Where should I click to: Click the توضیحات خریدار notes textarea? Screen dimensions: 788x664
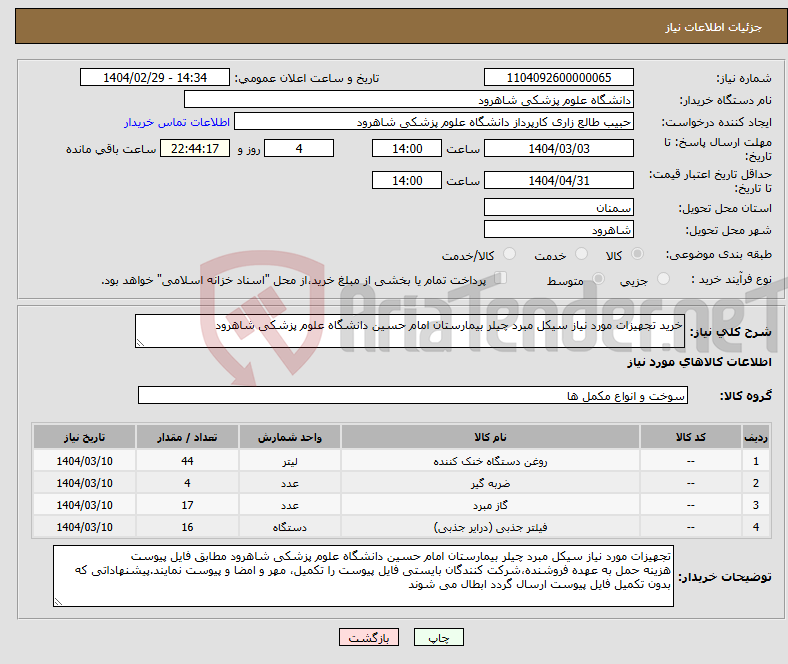363,576
